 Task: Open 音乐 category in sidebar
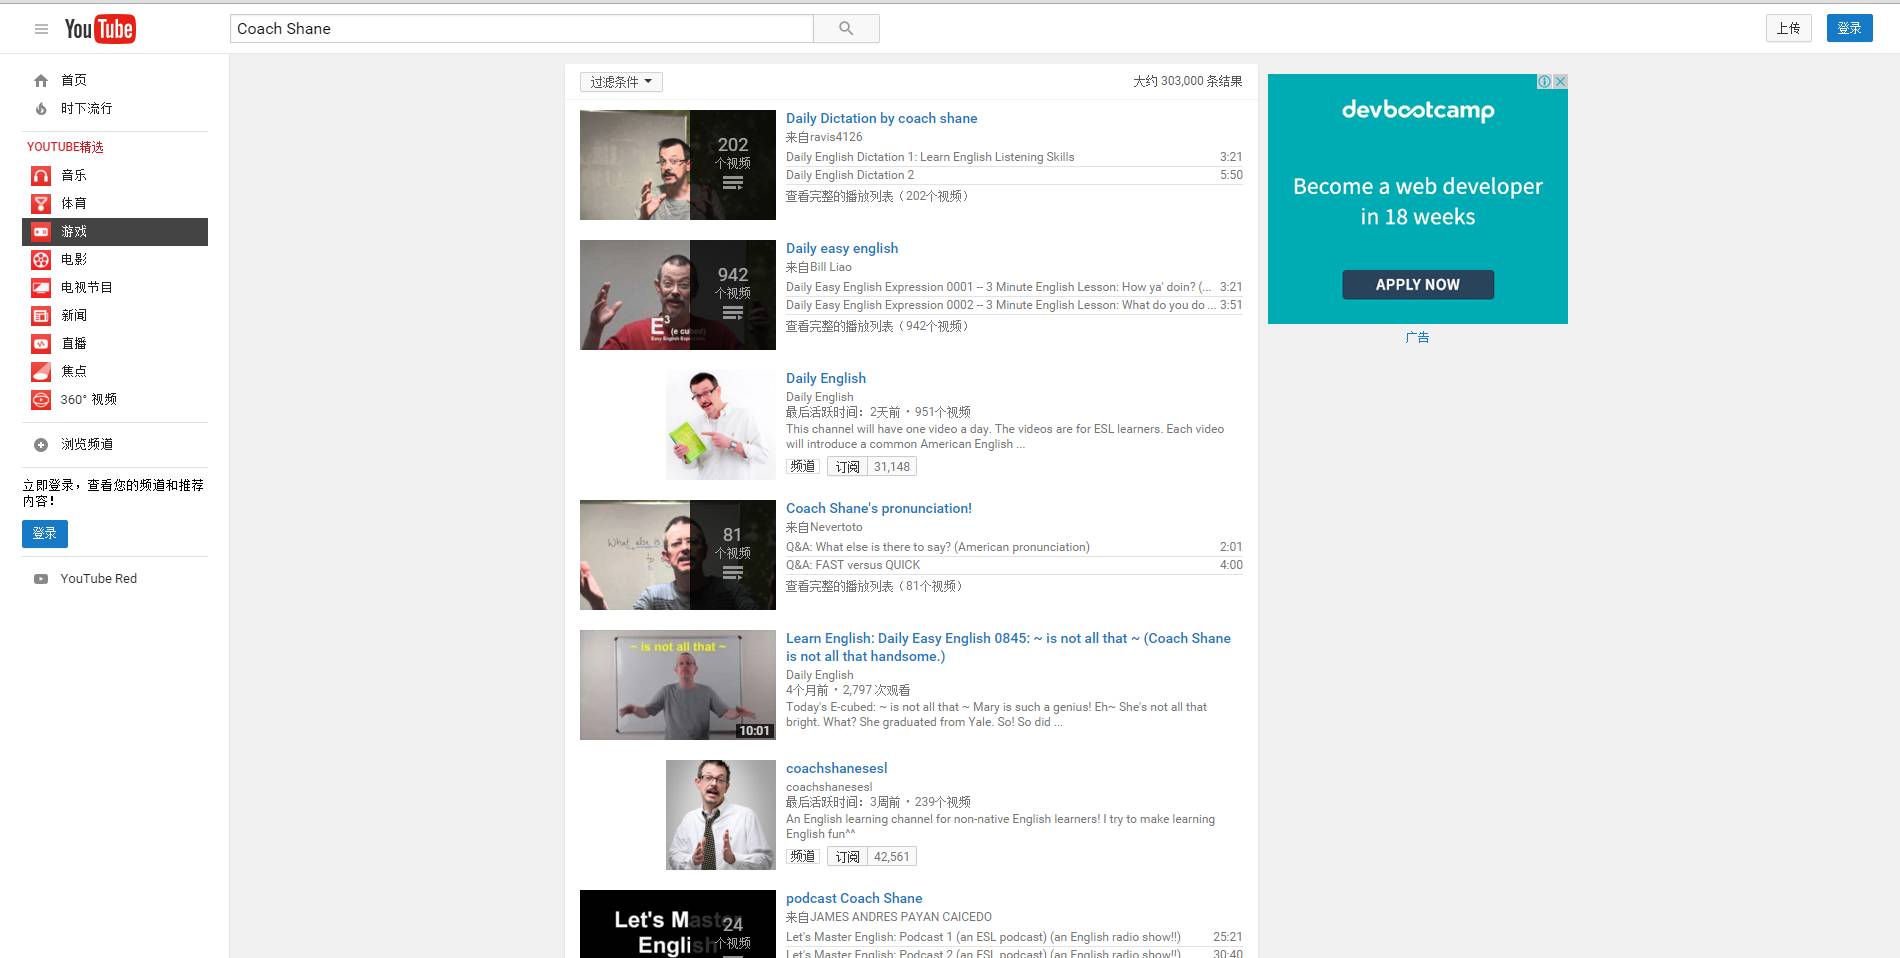coord(74,175)
